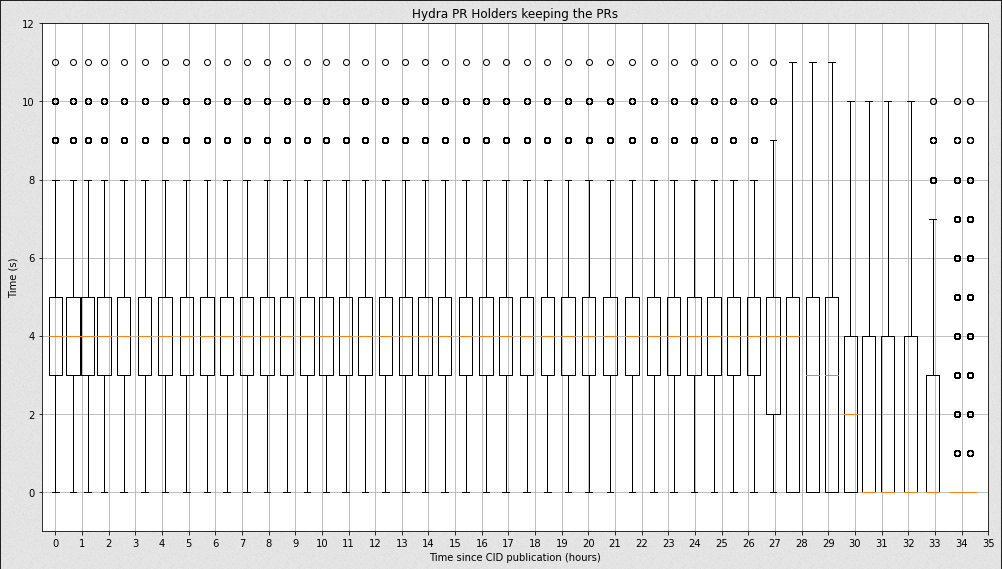This screenshot has height=569, width=1002.
Task: Click the y-axis tick label 2
Action: tap(31, 415)
